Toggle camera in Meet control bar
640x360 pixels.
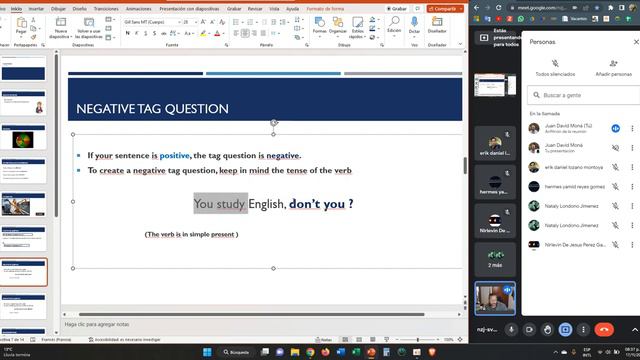click(529, 329)
